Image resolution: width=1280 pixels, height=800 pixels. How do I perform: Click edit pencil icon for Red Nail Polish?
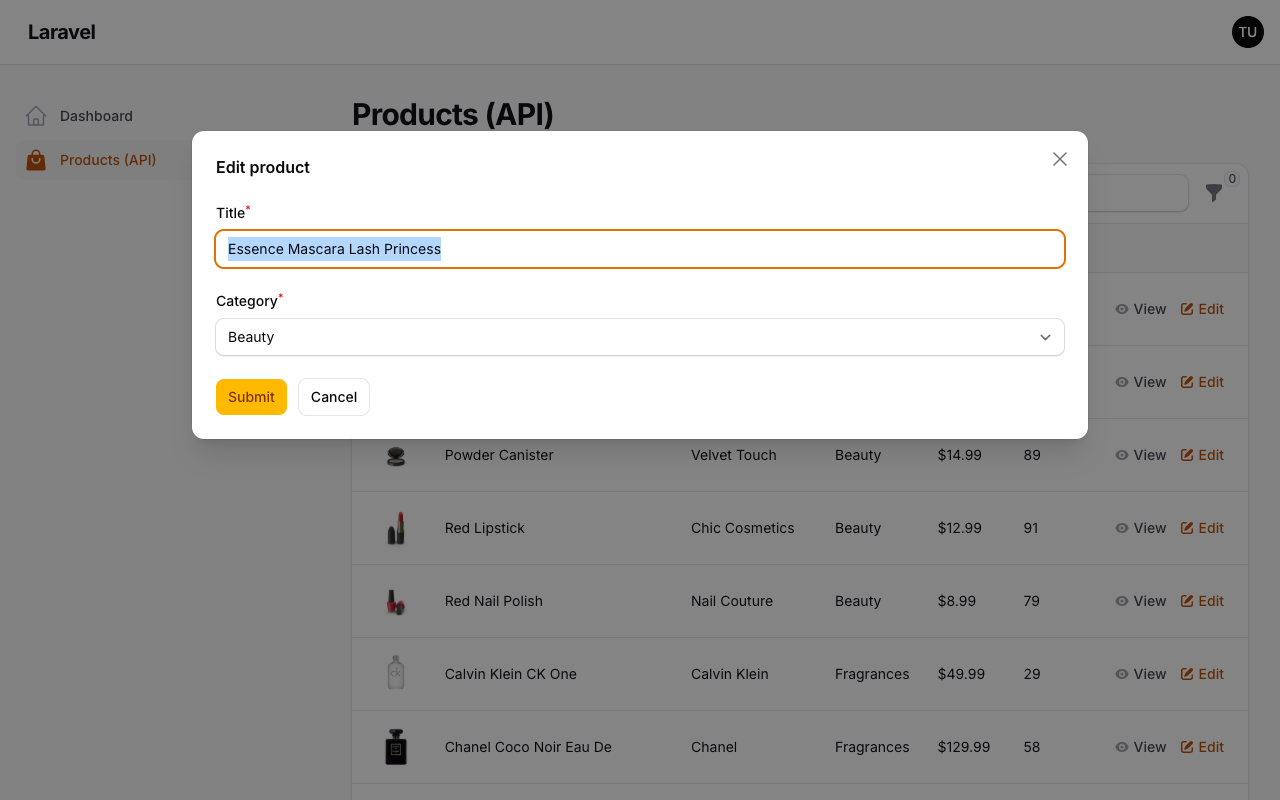click(x=1187, y=601)
